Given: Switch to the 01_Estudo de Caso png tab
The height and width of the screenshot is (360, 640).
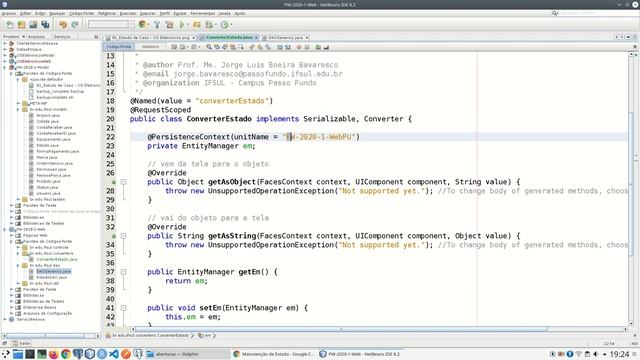Looking at the screenshot, I should tap(150, 38).
